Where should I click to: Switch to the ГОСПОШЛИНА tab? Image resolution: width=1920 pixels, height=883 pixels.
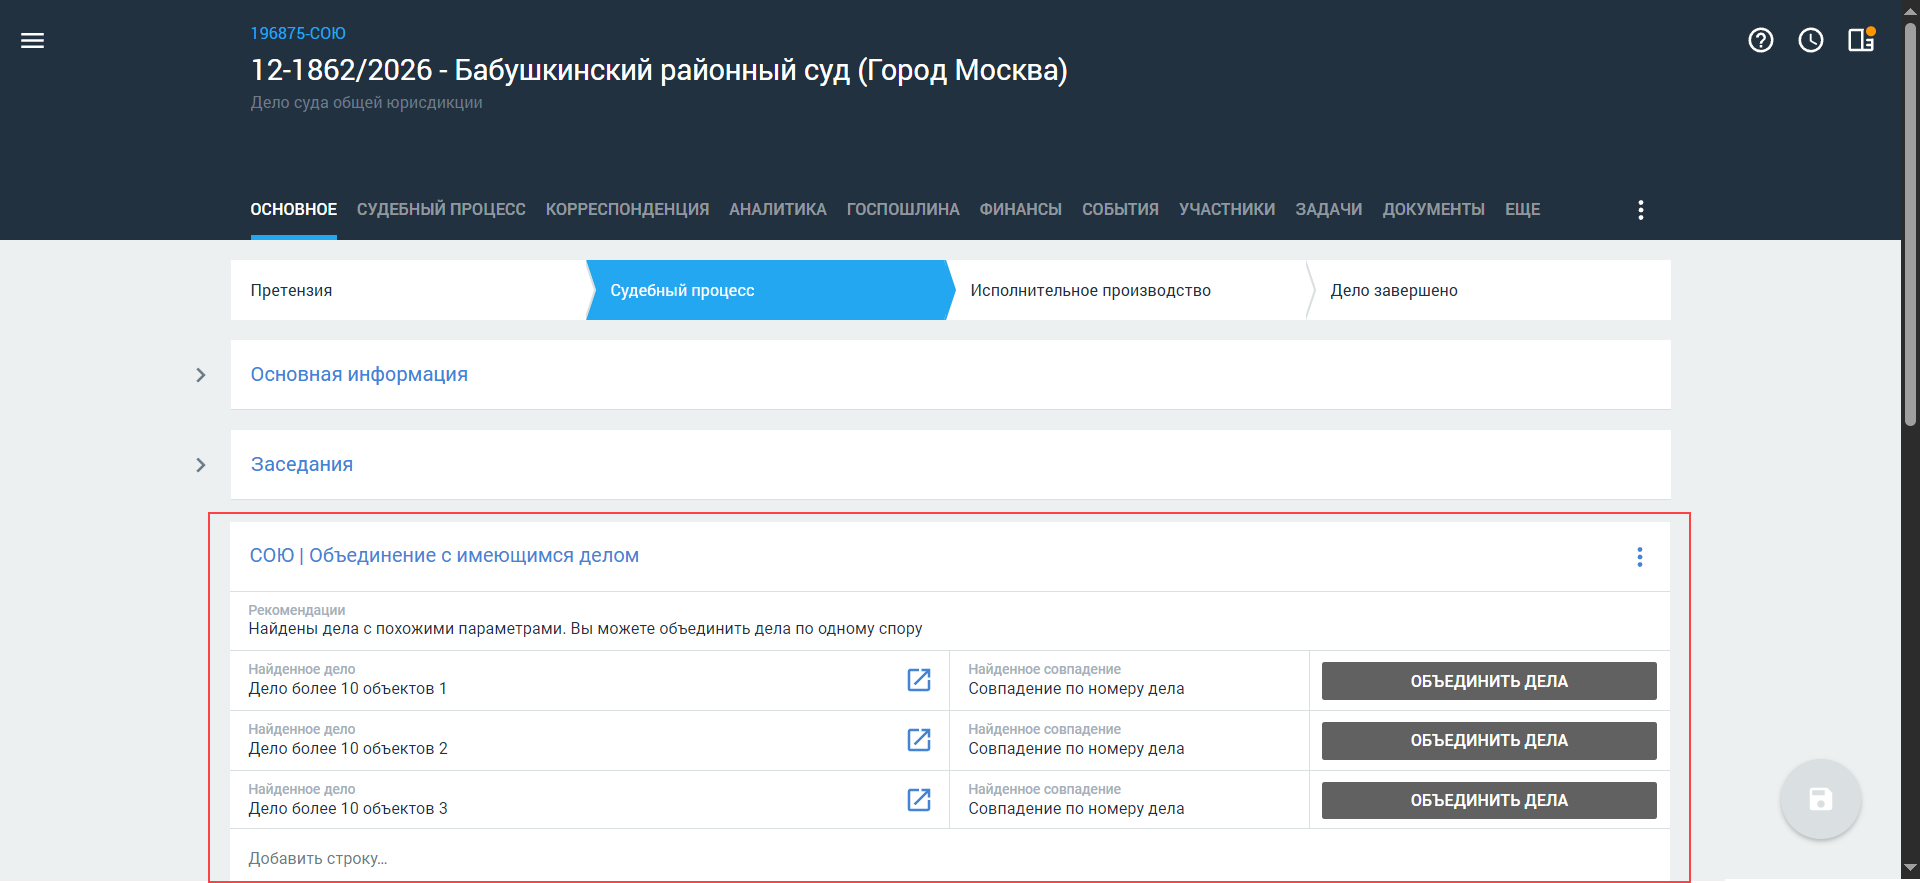(903, 209)
